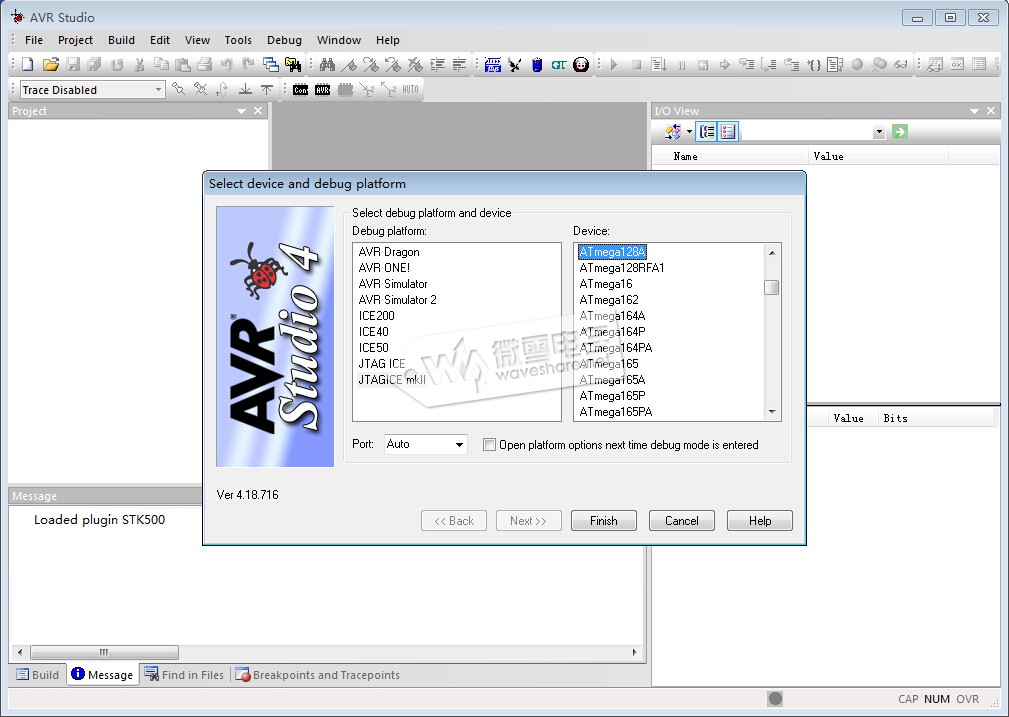Click the Cancel button in the dialog
The image size is (1009, 717).
coord(681,521)
